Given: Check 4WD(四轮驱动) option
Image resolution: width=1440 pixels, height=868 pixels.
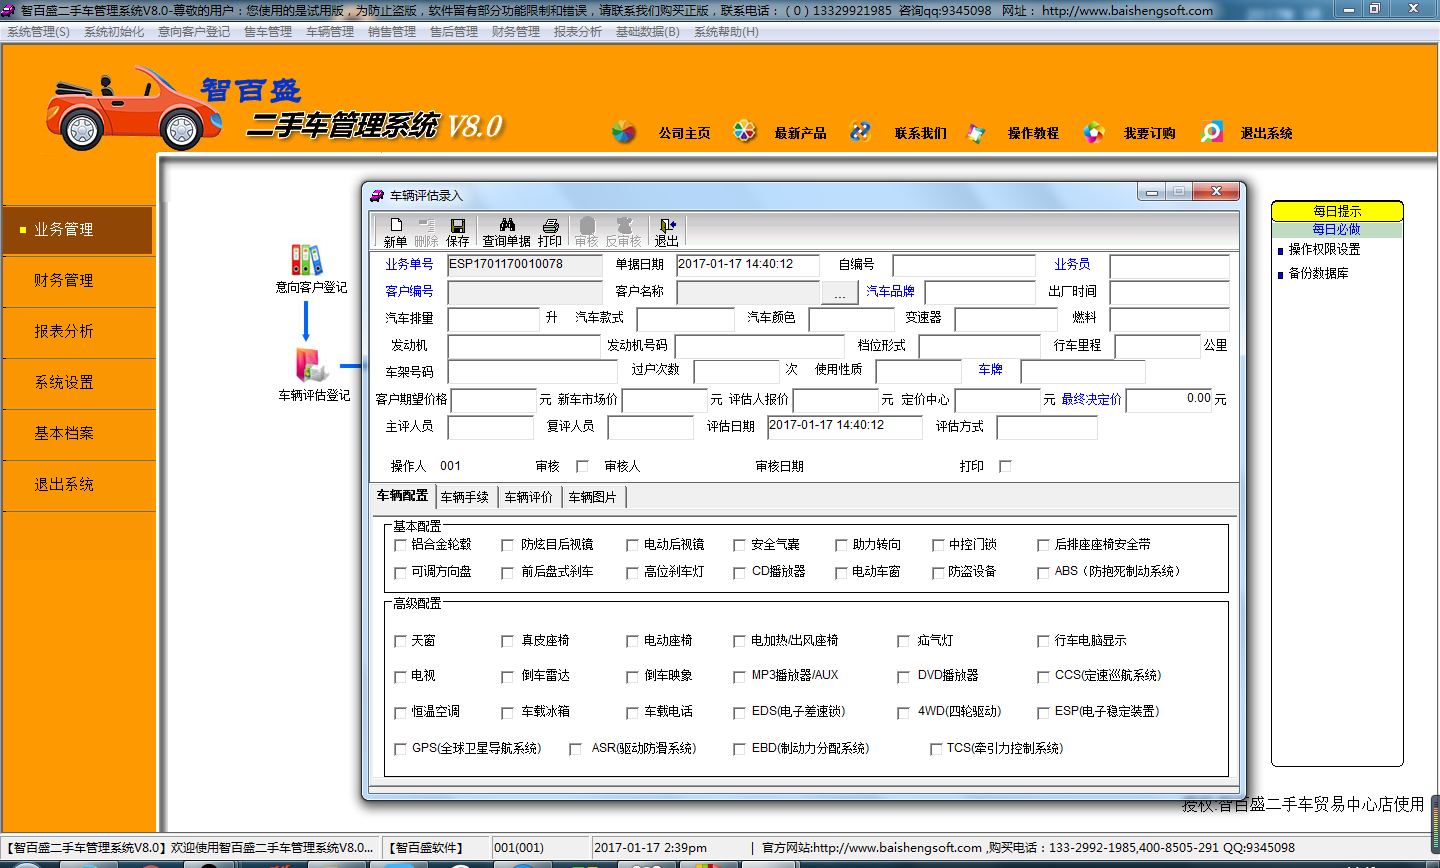Looking at the screenshot, I should (904, 713).
